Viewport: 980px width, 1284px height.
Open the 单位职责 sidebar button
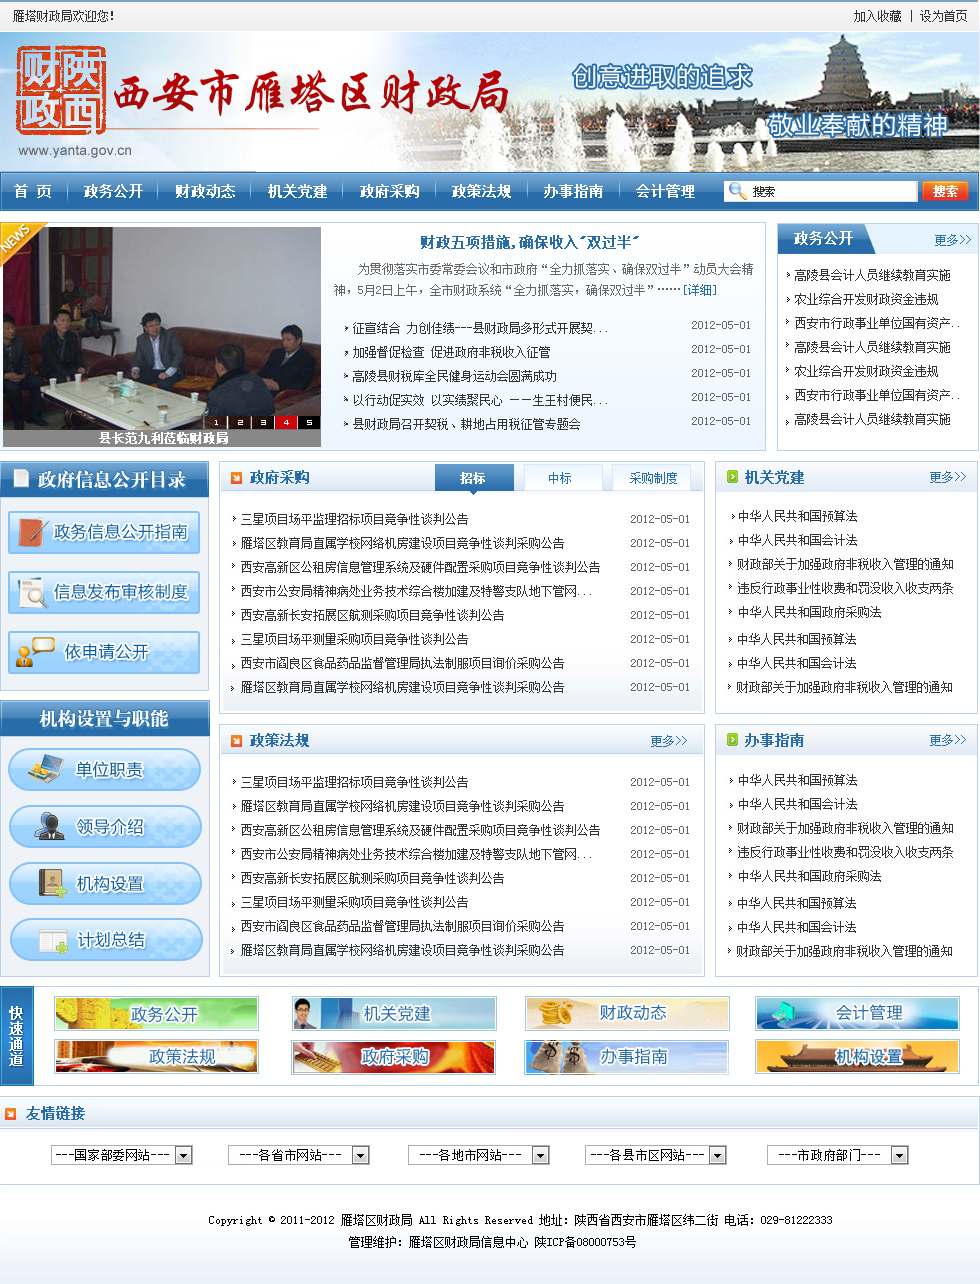click(x=105, y=769)
